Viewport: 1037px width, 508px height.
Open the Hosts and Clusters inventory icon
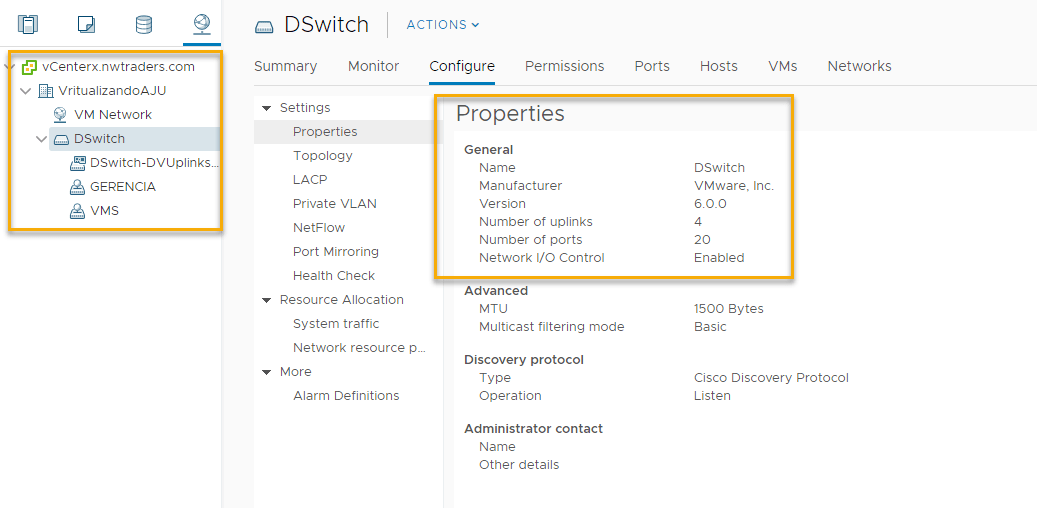click(27, 24)
